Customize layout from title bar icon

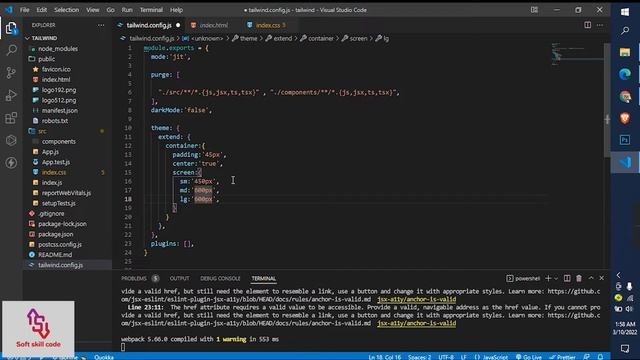(534, 10)
